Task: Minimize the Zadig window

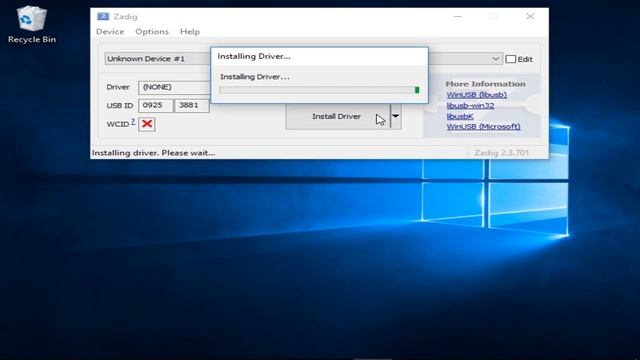Action: [458, 16]
